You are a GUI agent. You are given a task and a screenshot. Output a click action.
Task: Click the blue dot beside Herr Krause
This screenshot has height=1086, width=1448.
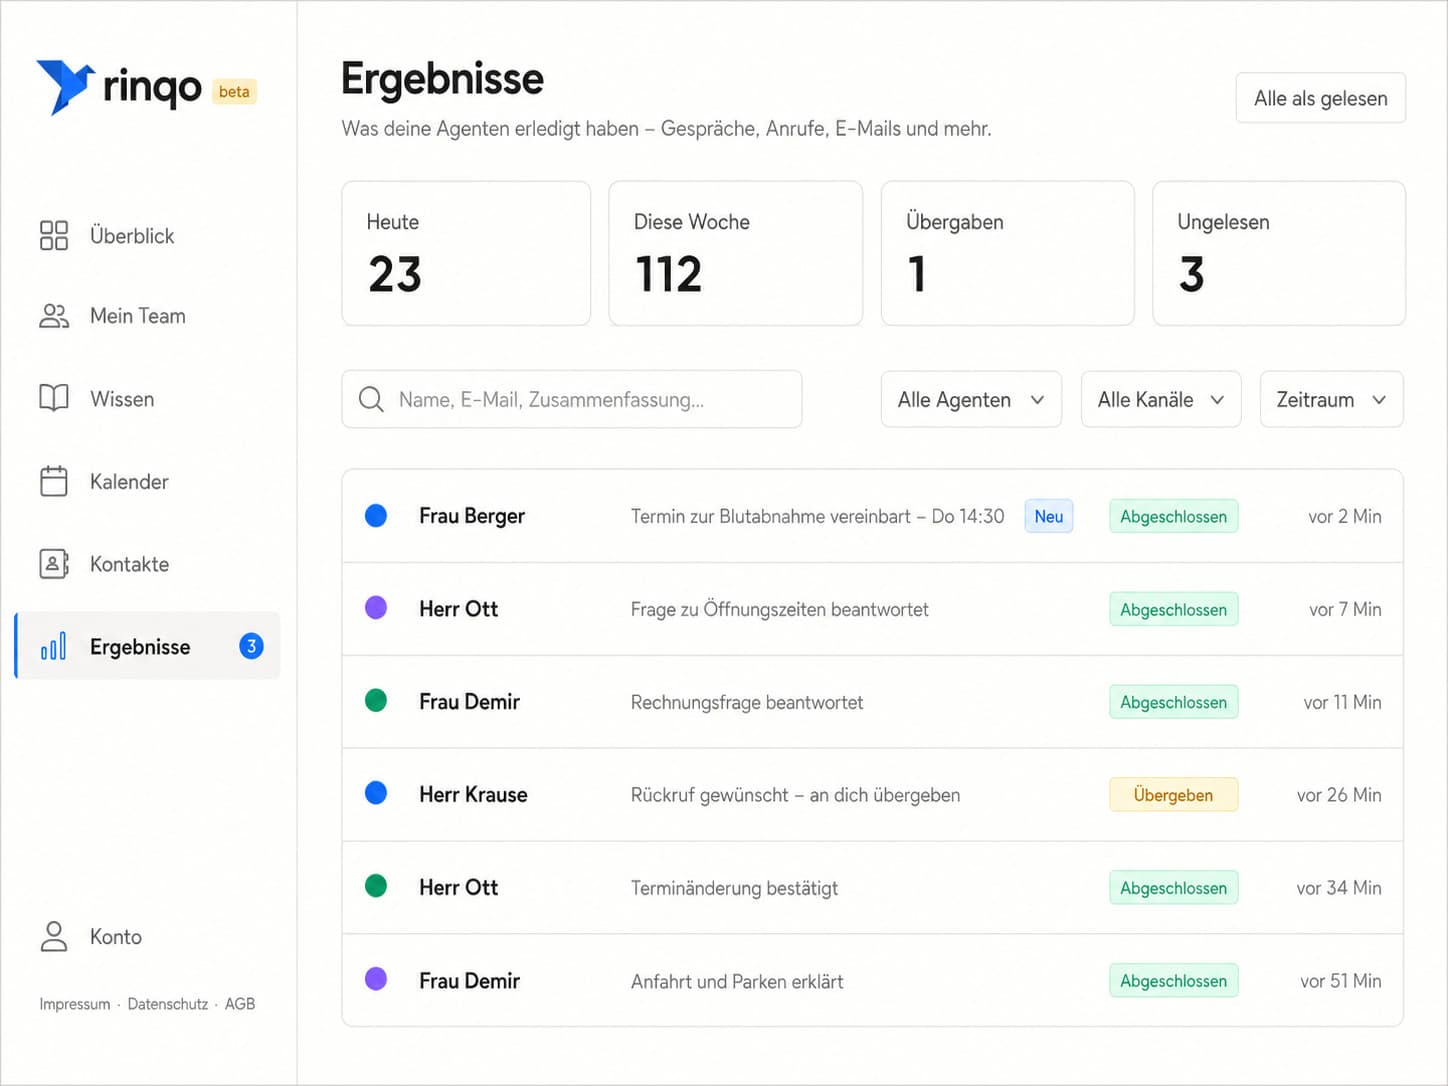376,794
